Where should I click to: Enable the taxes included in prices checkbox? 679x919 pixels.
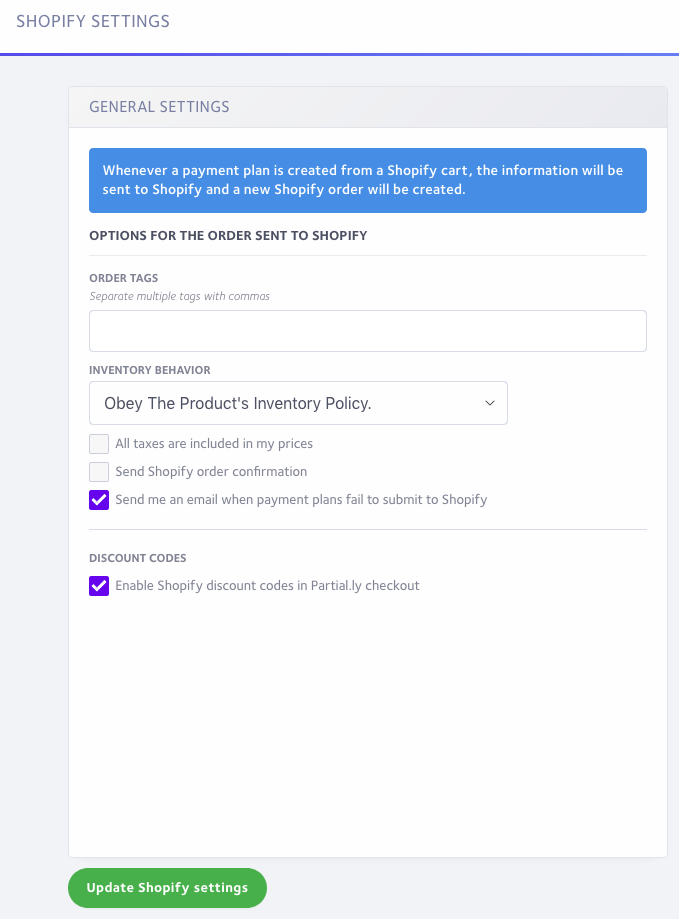(99, 444)
